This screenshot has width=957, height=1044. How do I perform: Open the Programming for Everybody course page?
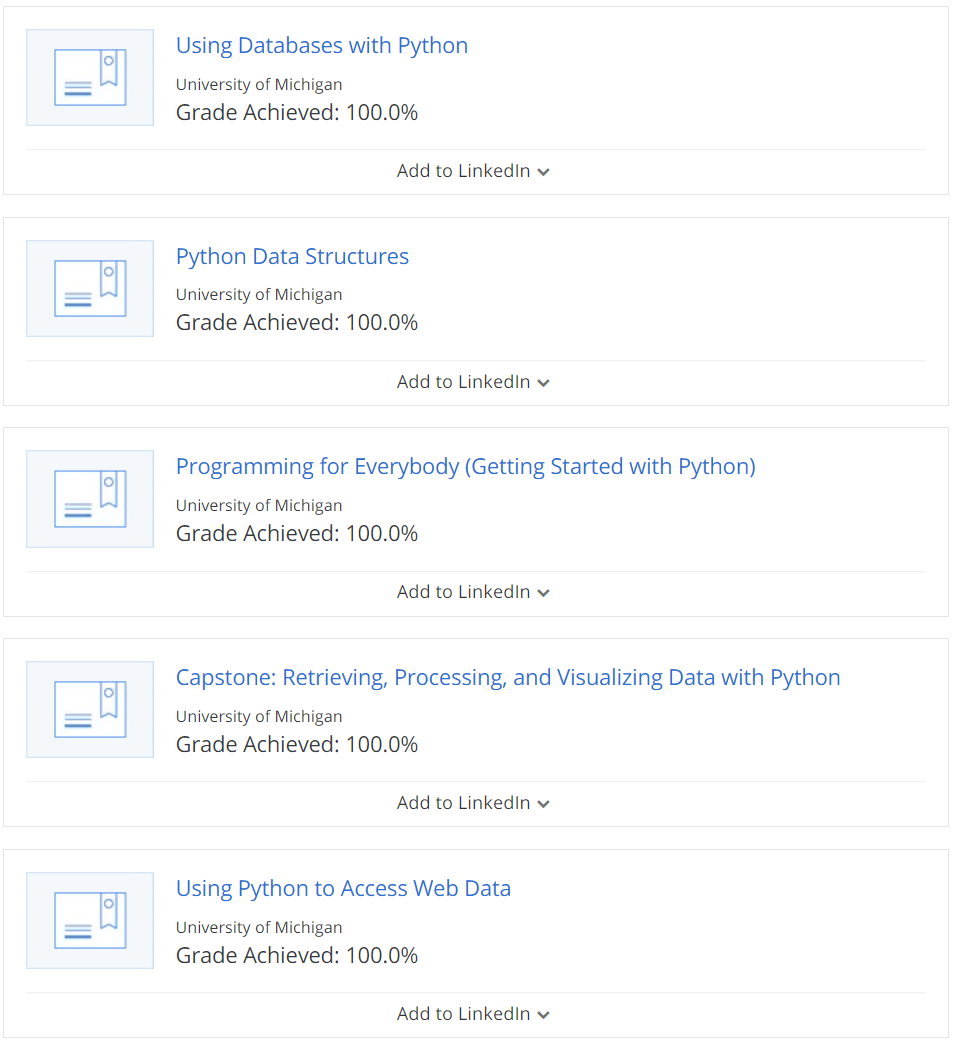point(465,466)
